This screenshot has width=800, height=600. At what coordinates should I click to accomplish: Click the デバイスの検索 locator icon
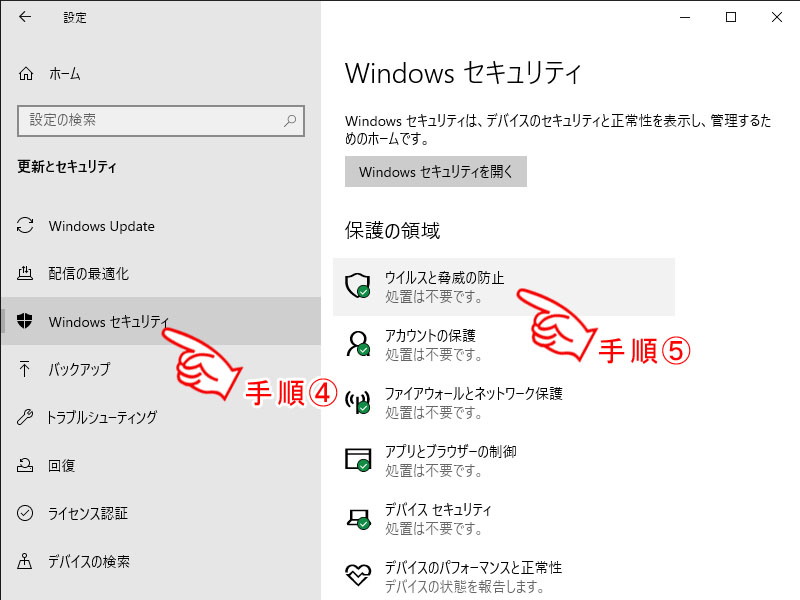coord(24,561)
